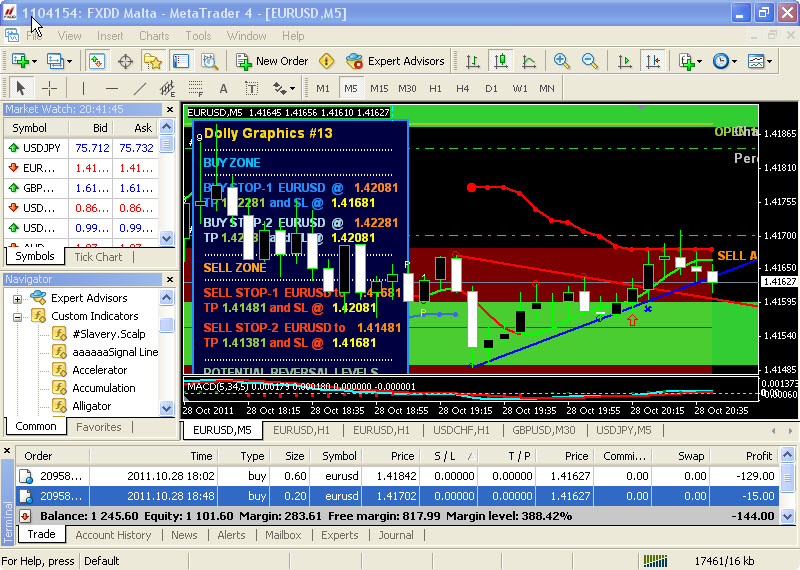Switch to Bar Chart display
Screen dimensions: 800x570
[x=472, y=61]
